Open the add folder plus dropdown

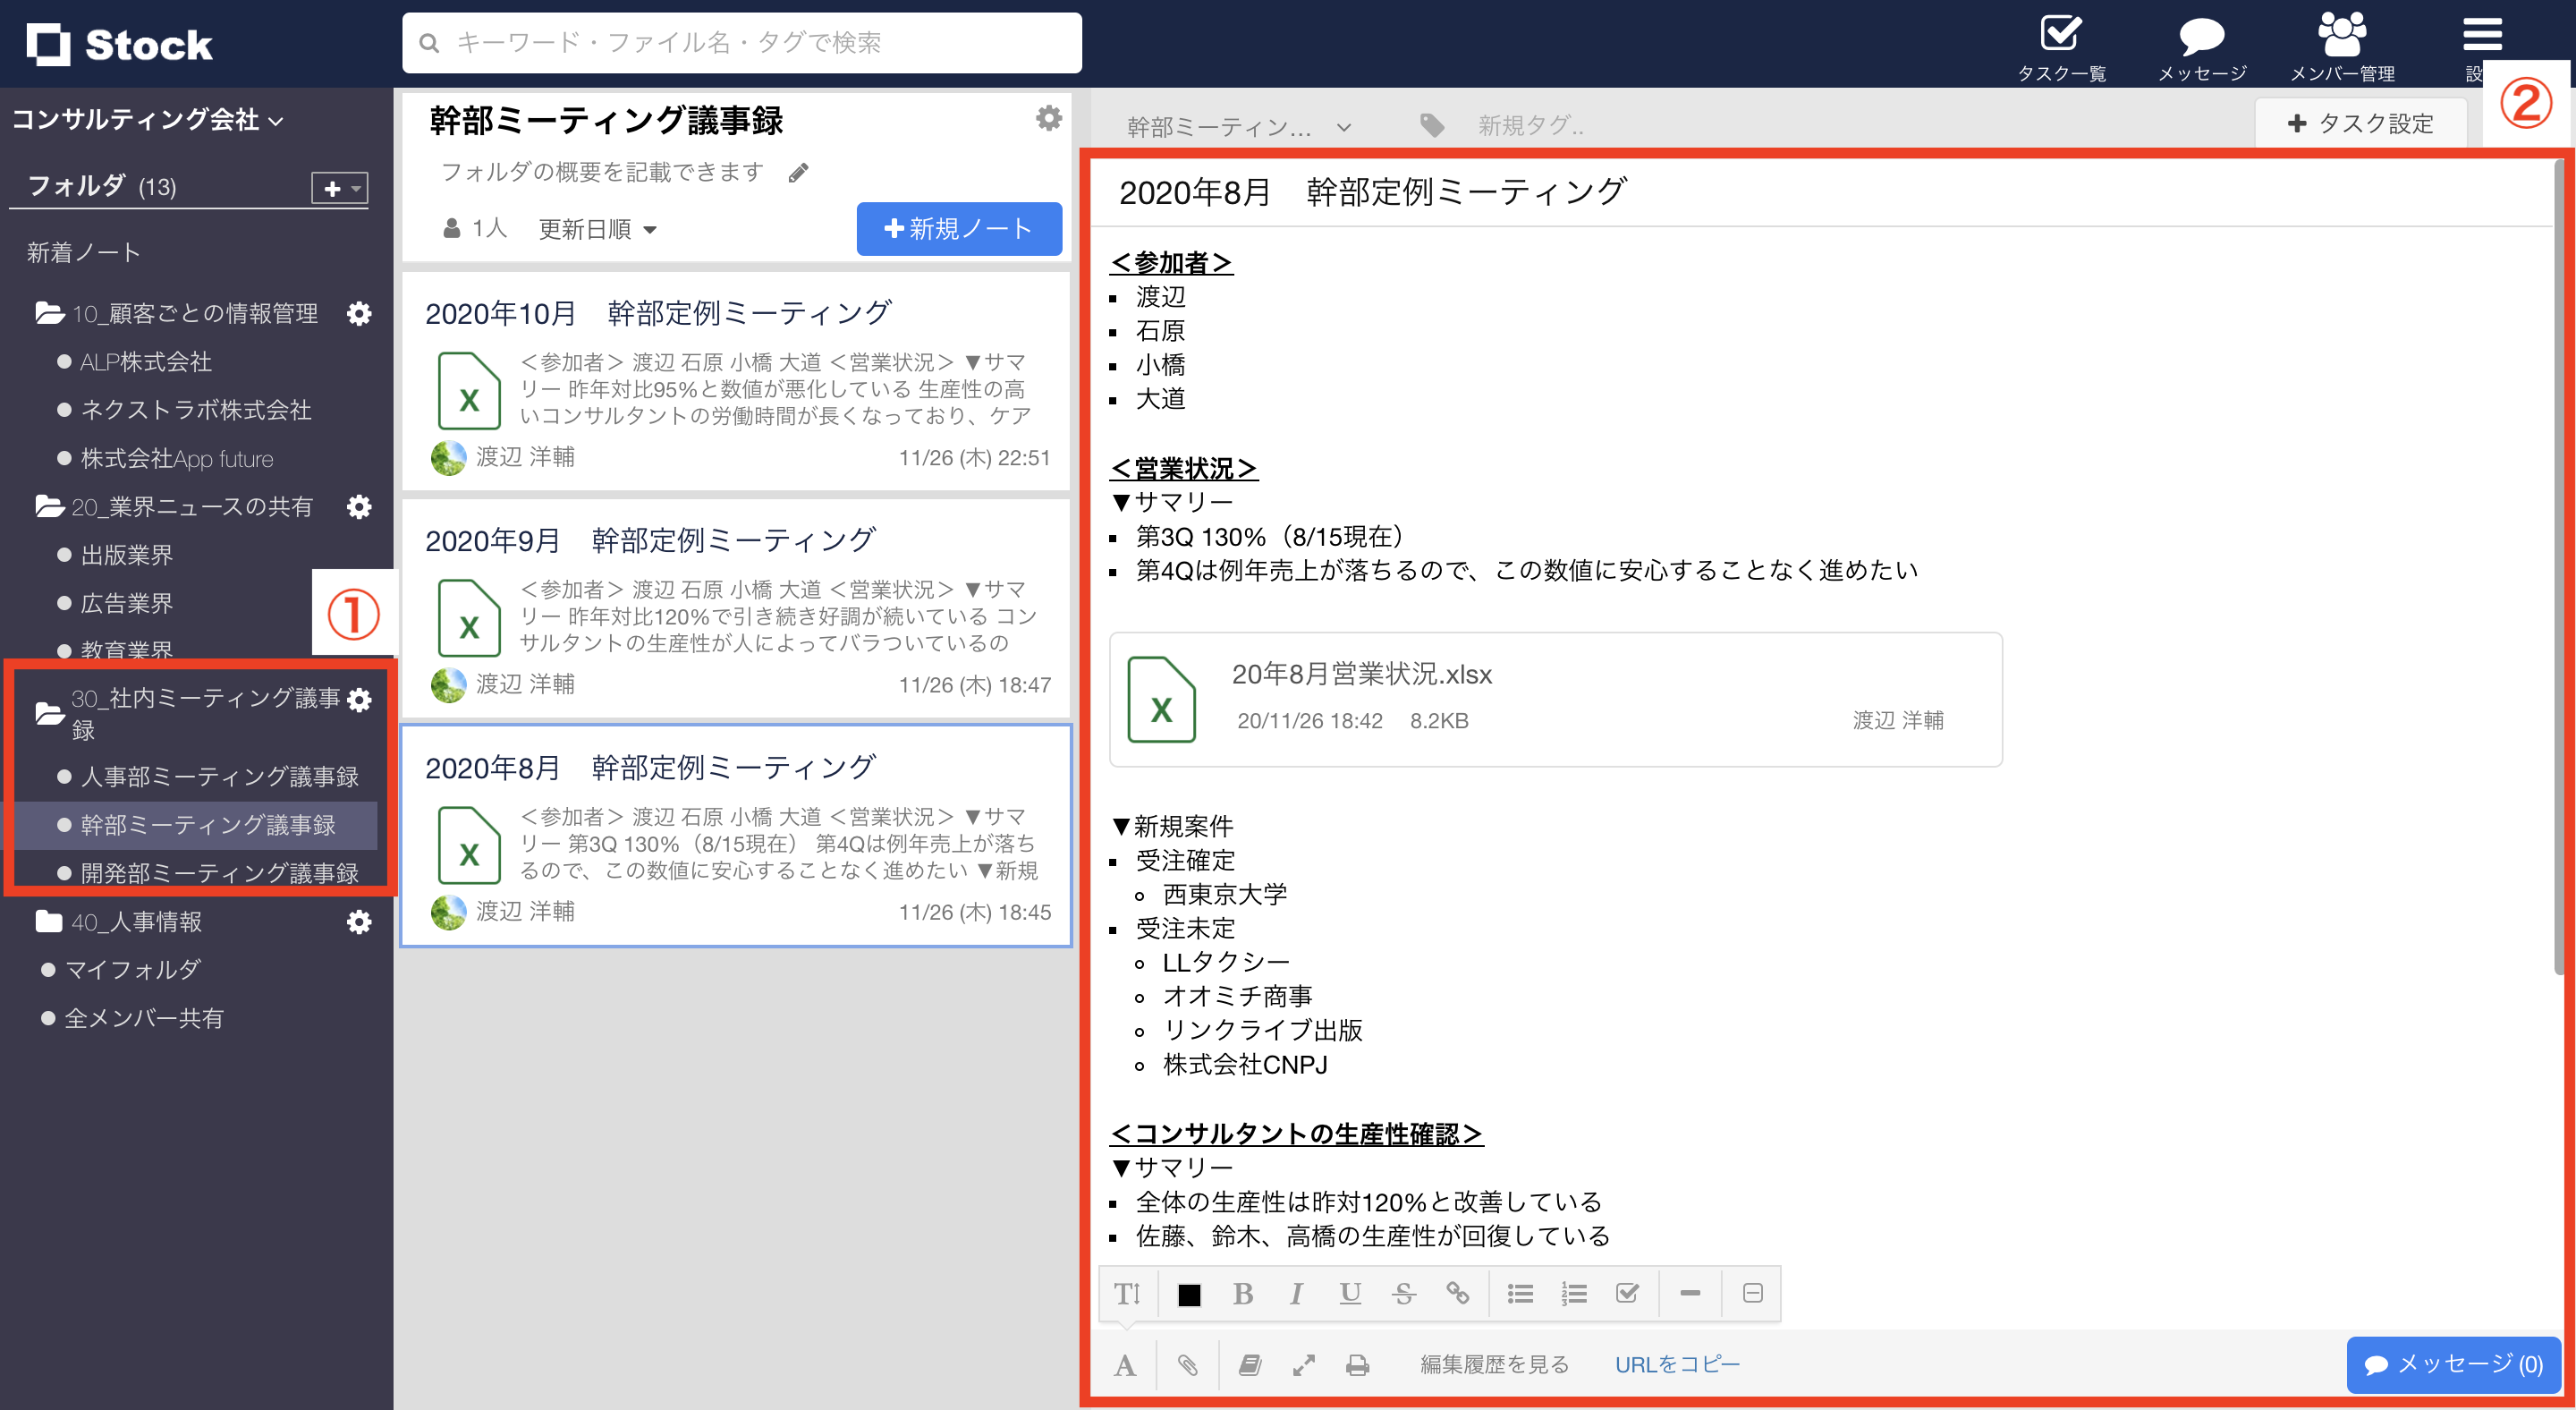point(340,188)
